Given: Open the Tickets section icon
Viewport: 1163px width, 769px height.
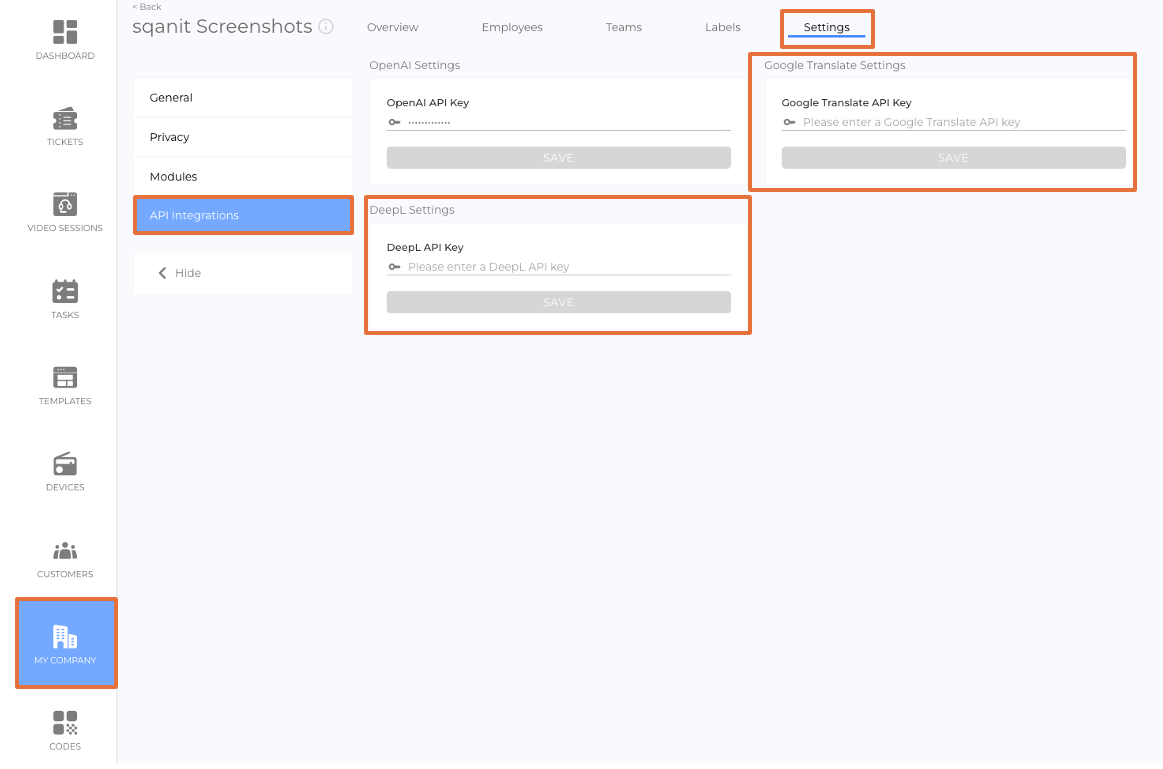Looking at the screenshot, I should tap(65, 119).
